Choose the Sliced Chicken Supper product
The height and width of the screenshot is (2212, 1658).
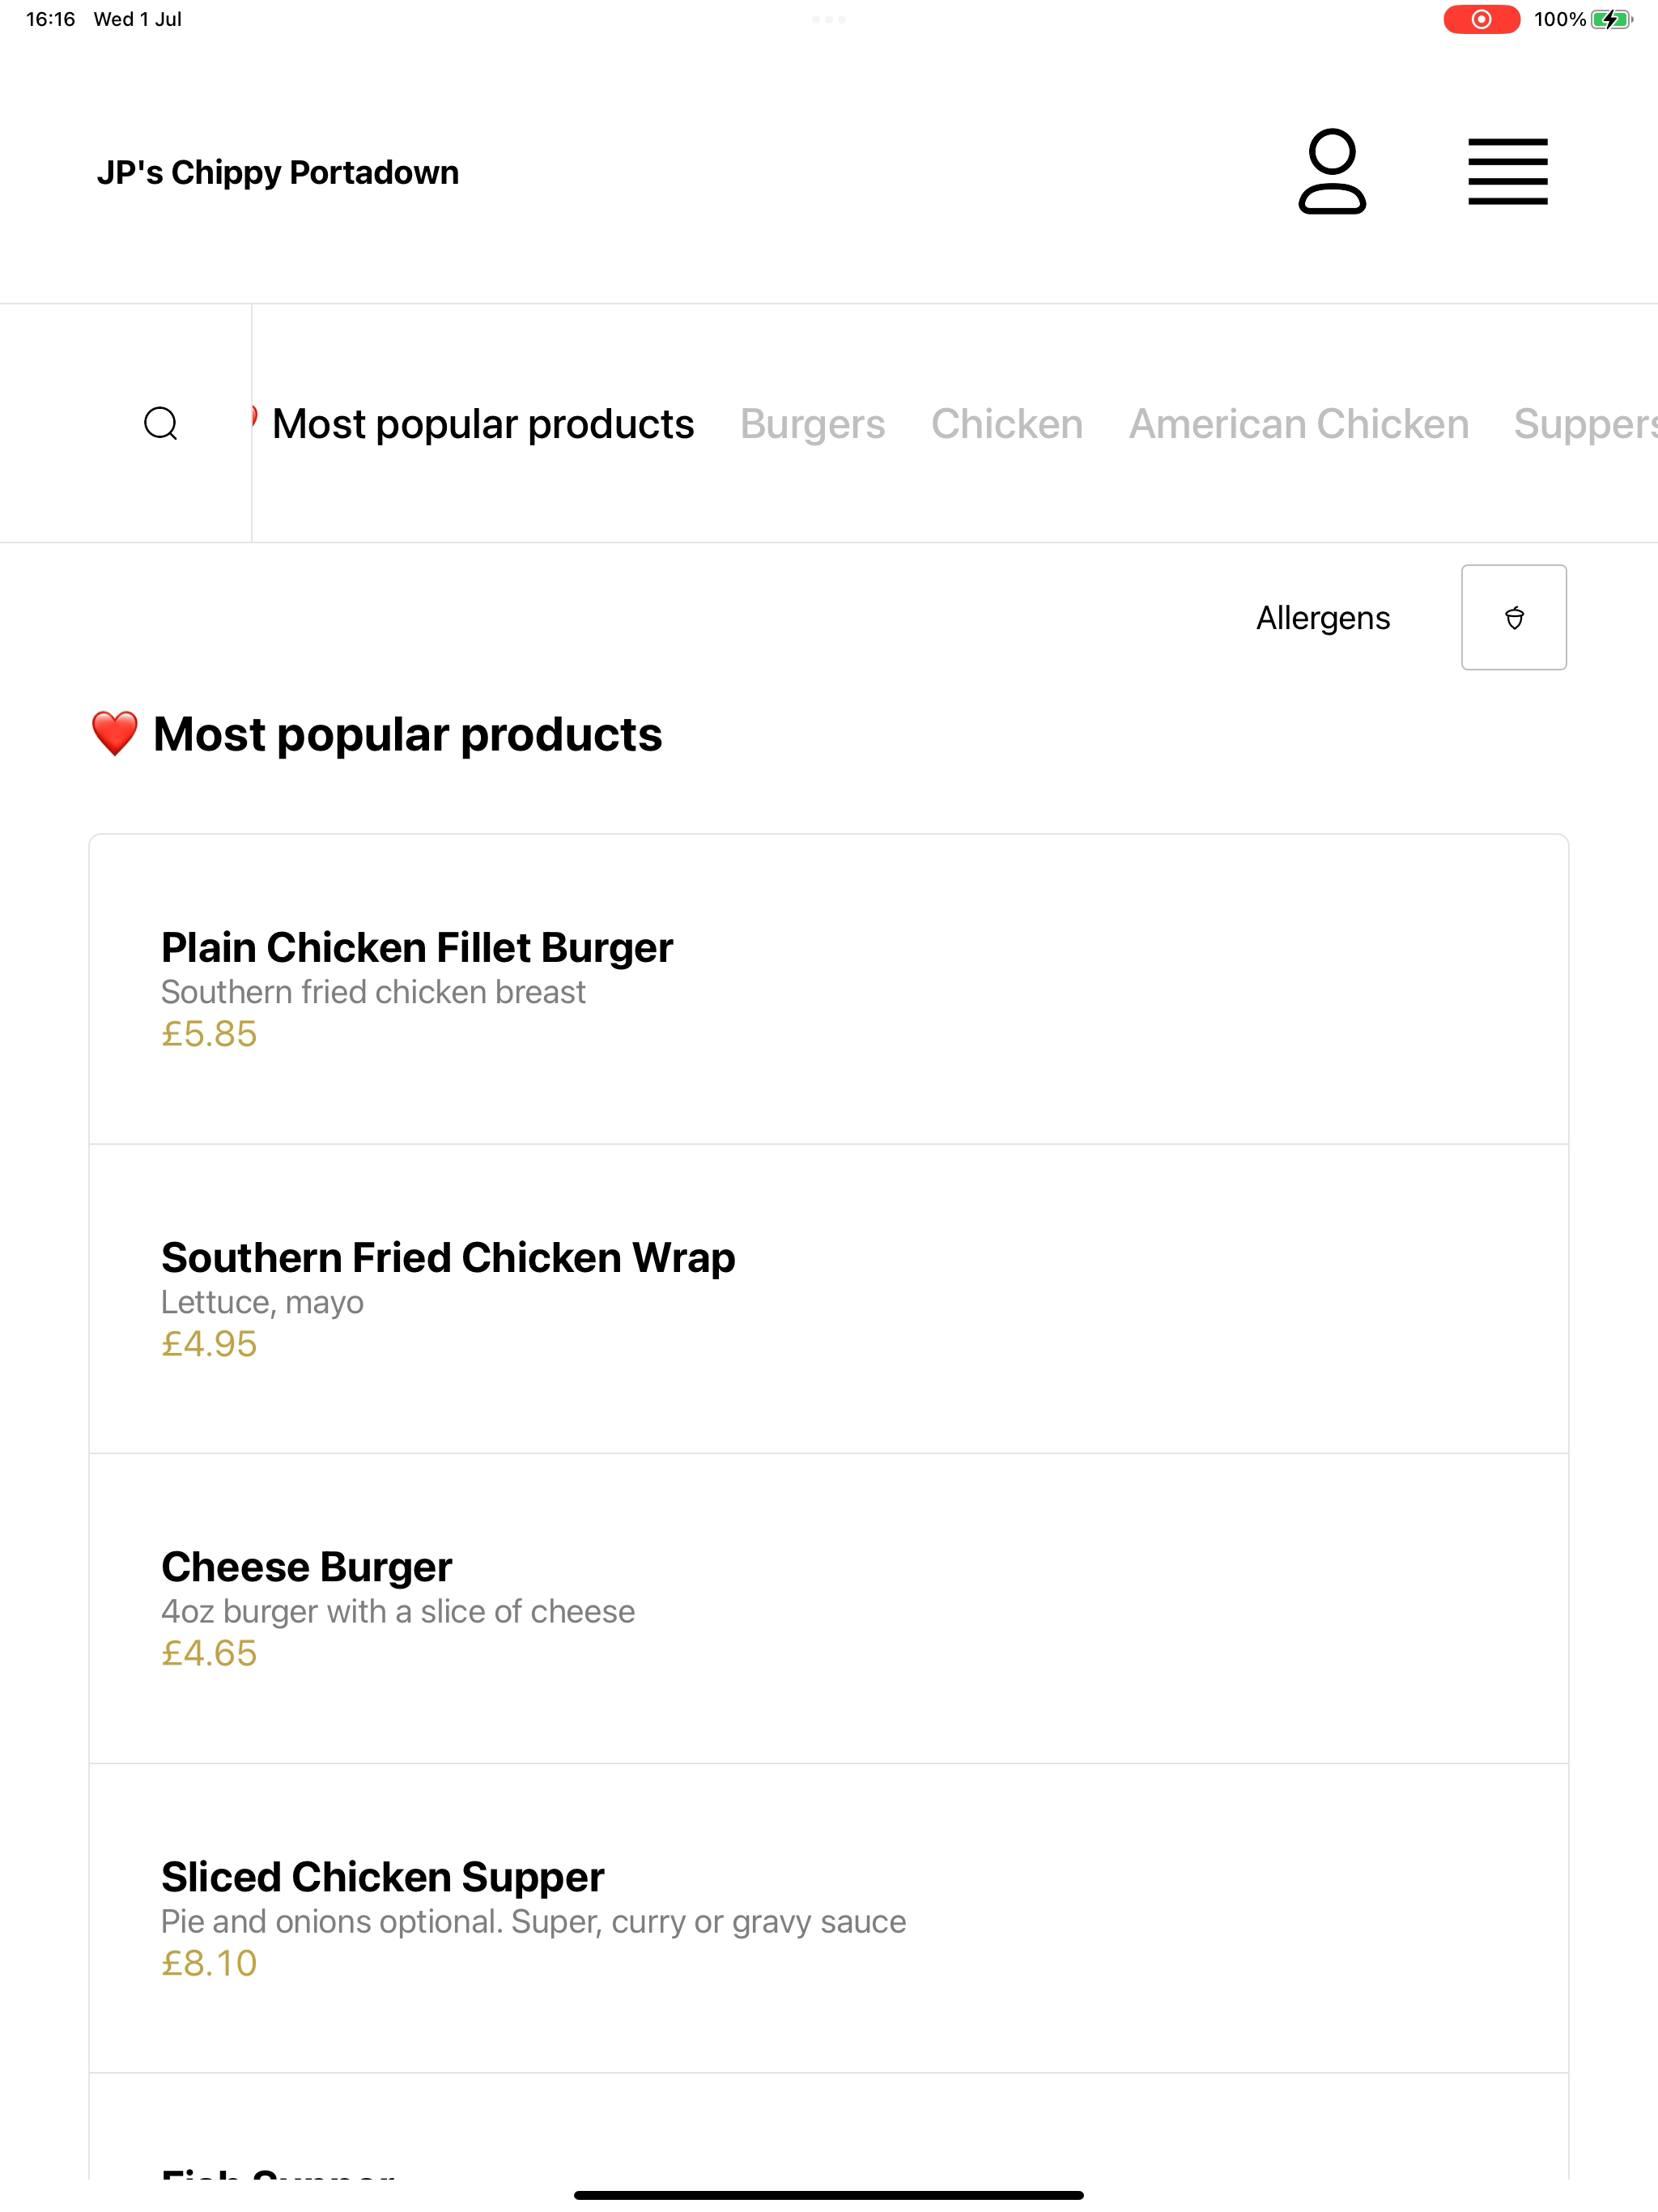828,1918
